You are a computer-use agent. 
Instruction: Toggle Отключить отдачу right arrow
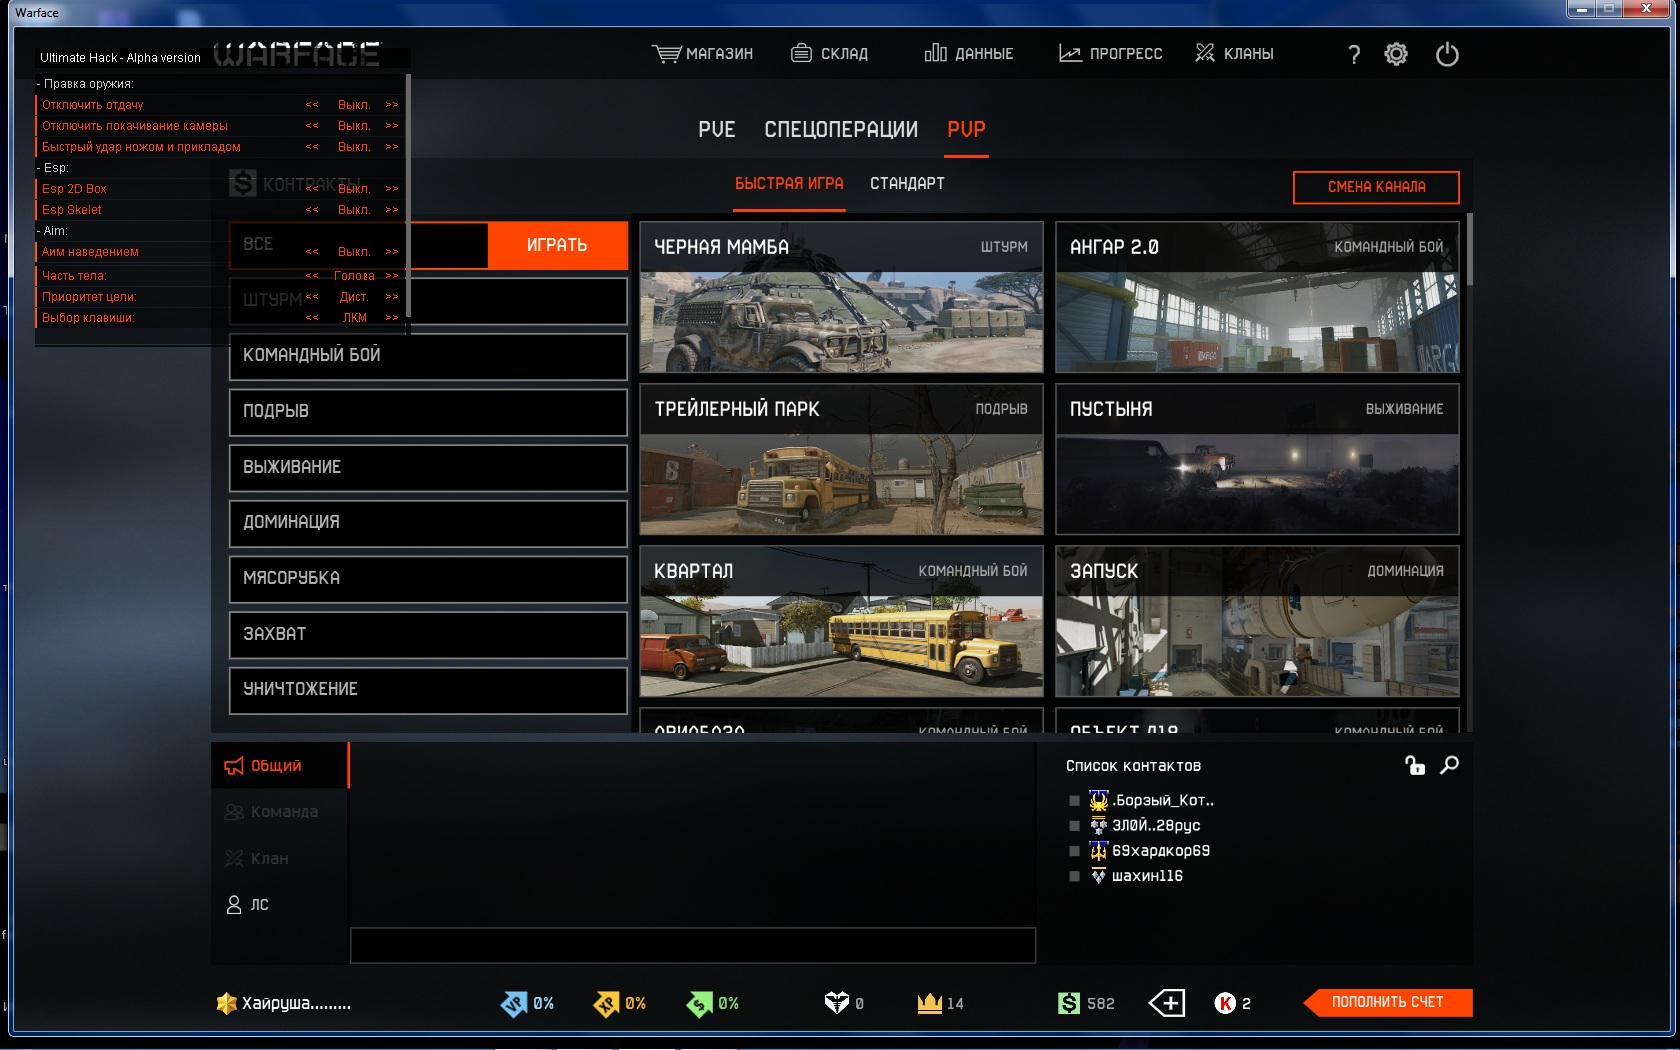(392, 105)
